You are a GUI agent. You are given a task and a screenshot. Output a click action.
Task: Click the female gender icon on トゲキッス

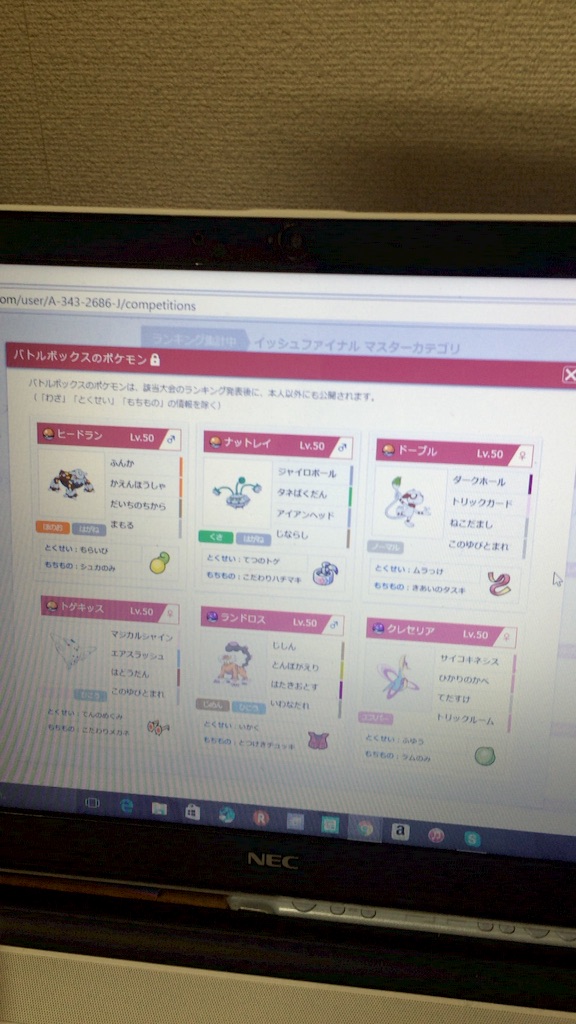point(168,614)
